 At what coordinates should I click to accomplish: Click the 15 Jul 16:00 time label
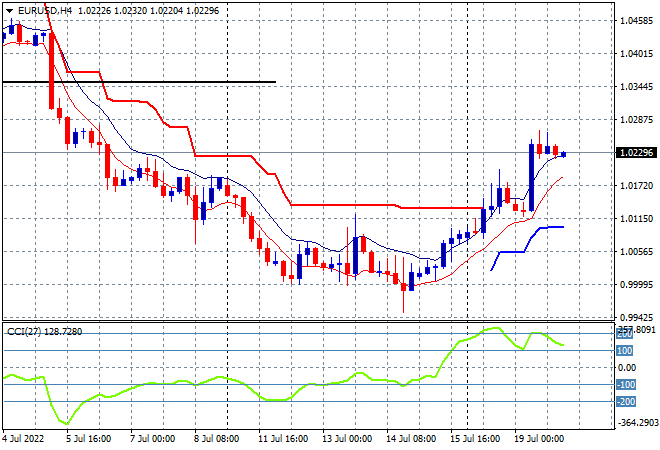(475, 439)
